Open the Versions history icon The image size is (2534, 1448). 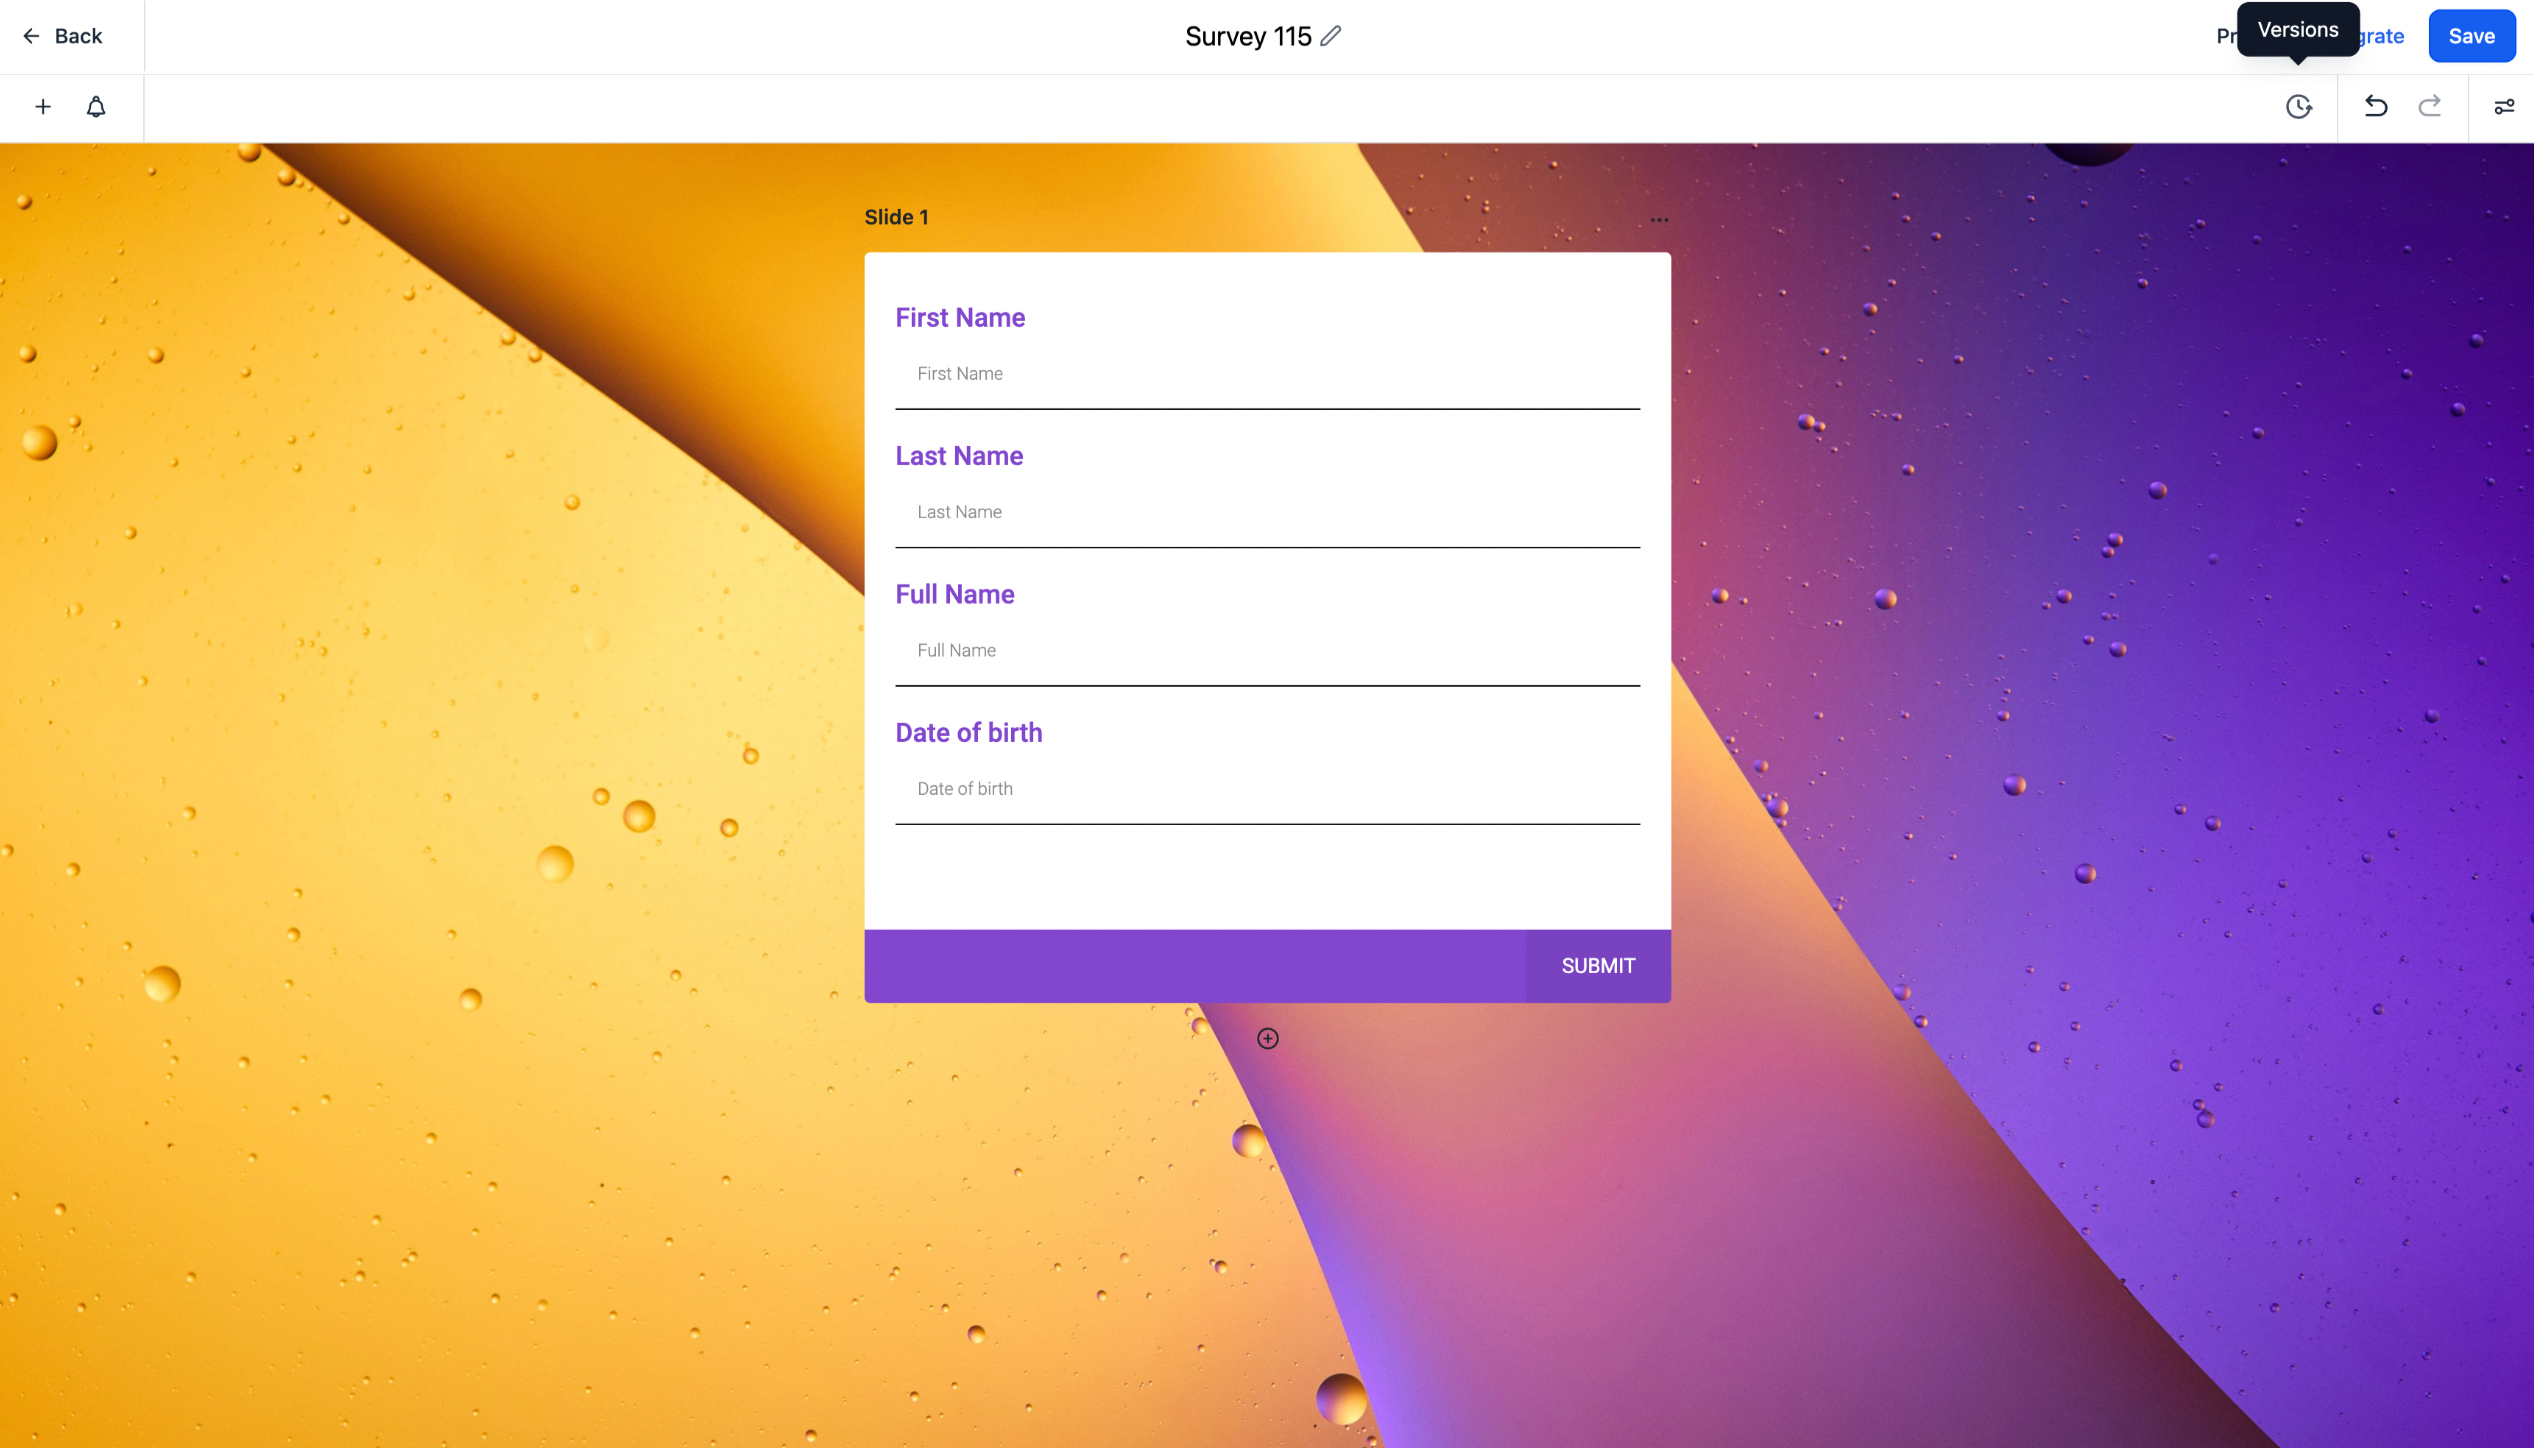tap(2298, 107)
